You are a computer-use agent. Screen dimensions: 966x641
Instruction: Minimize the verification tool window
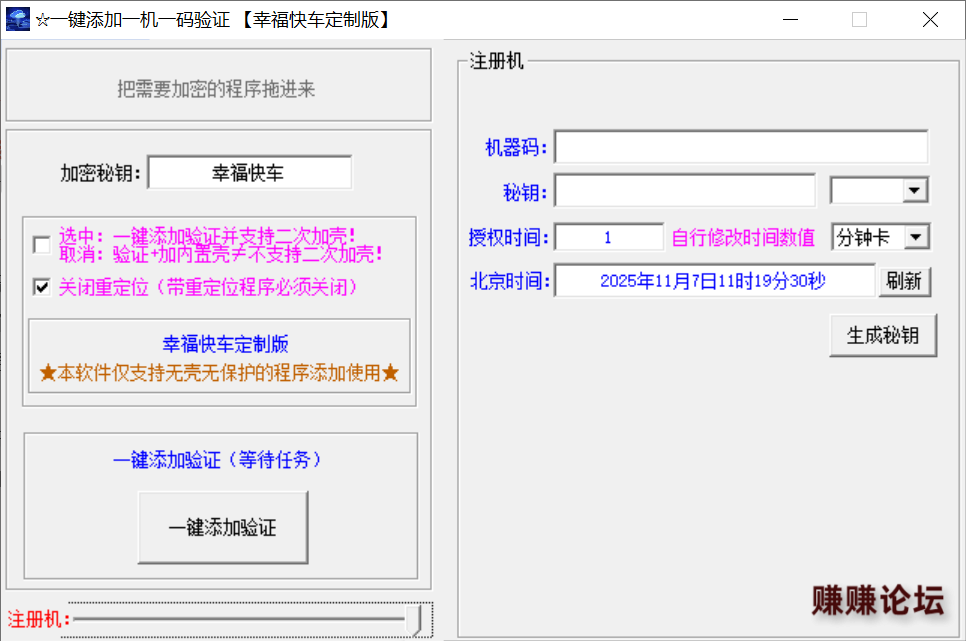coord(790,20)
